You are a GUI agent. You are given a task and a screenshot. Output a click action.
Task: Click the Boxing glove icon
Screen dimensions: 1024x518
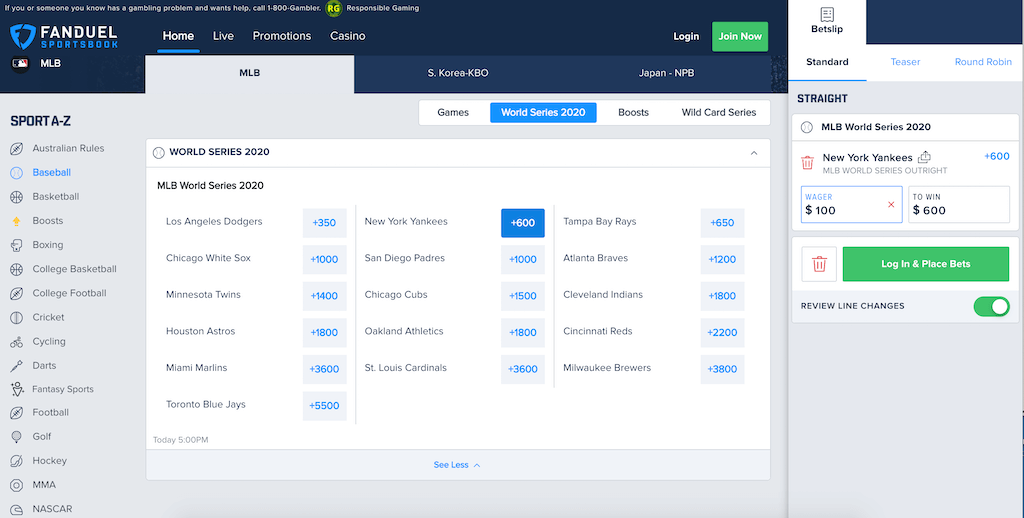coord(17,245)
